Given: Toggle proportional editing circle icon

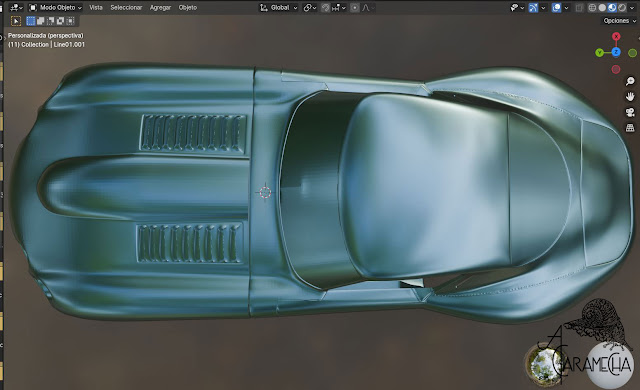Looking at the screenshot, I should click(x=355, y=8).
